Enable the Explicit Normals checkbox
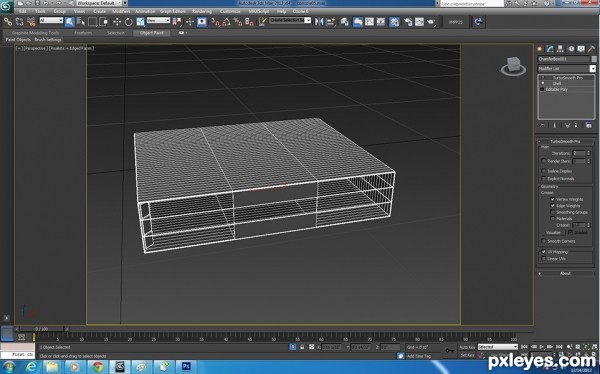 pos(543,179)
